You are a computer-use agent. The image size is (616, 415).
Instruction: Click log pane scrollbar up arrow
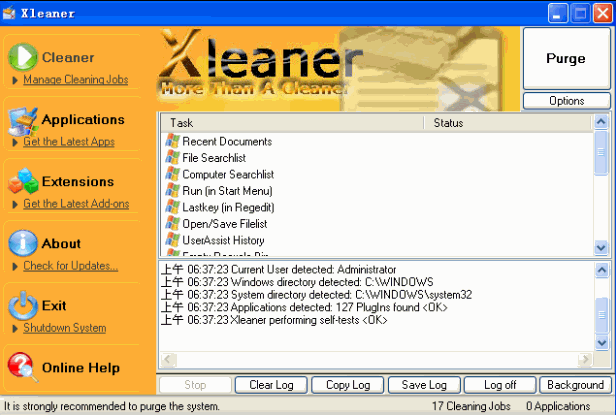tap(602, 270)
